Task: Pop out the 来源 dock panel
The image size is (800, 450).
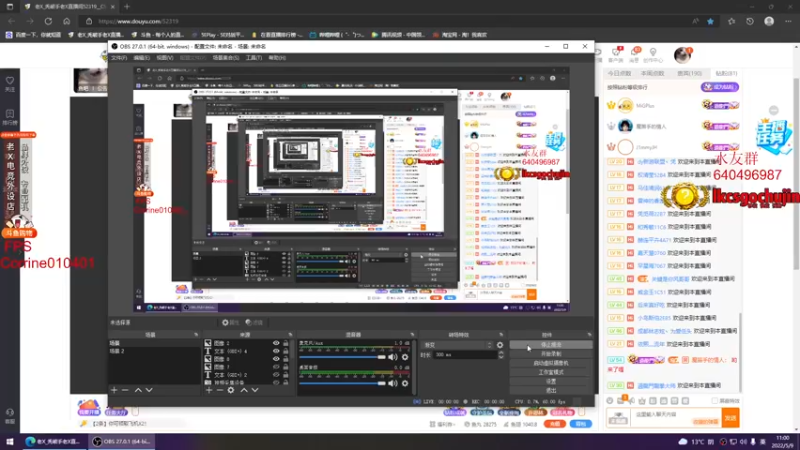Action: coord(290,335)
